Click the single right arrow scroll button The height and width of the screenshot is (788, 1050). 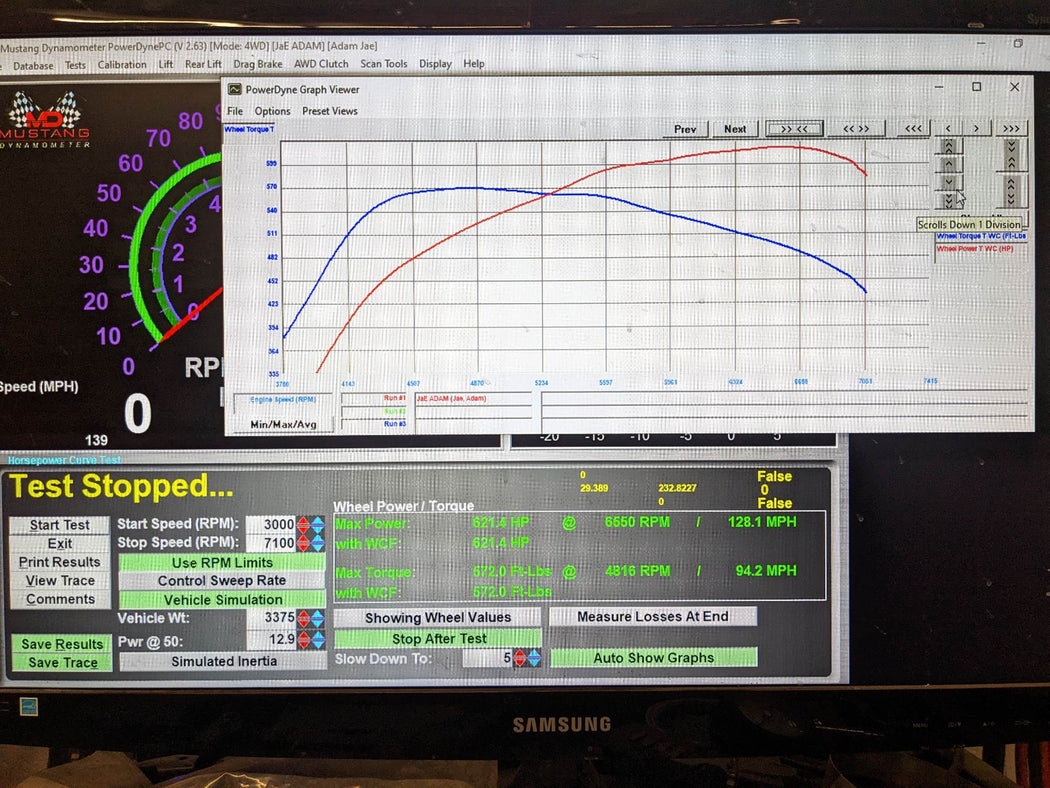976,129
